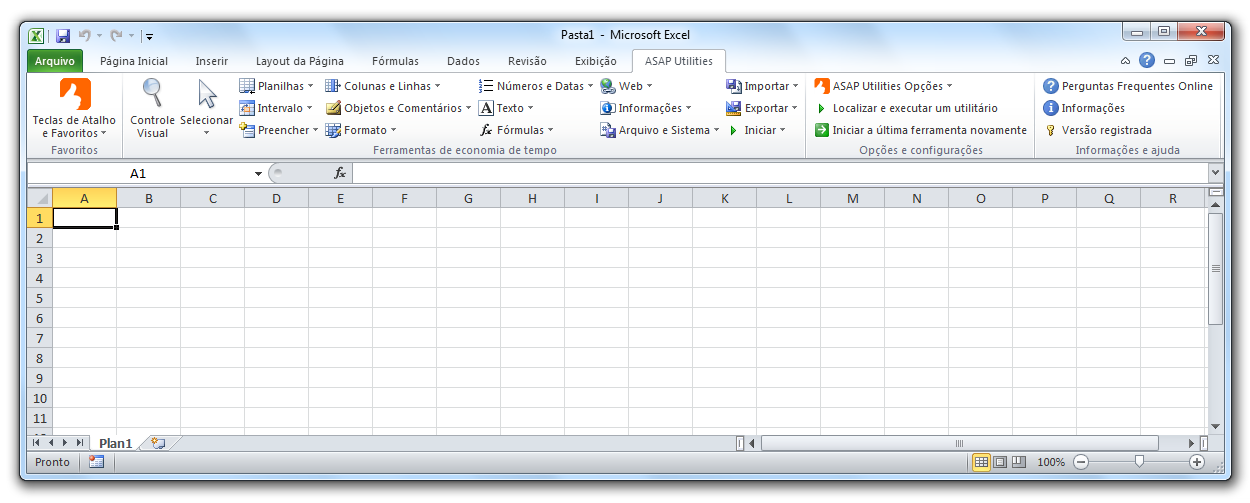Switch to Revisão tab
This screenshot has height=503, width=1250.
tap(527, 61)
